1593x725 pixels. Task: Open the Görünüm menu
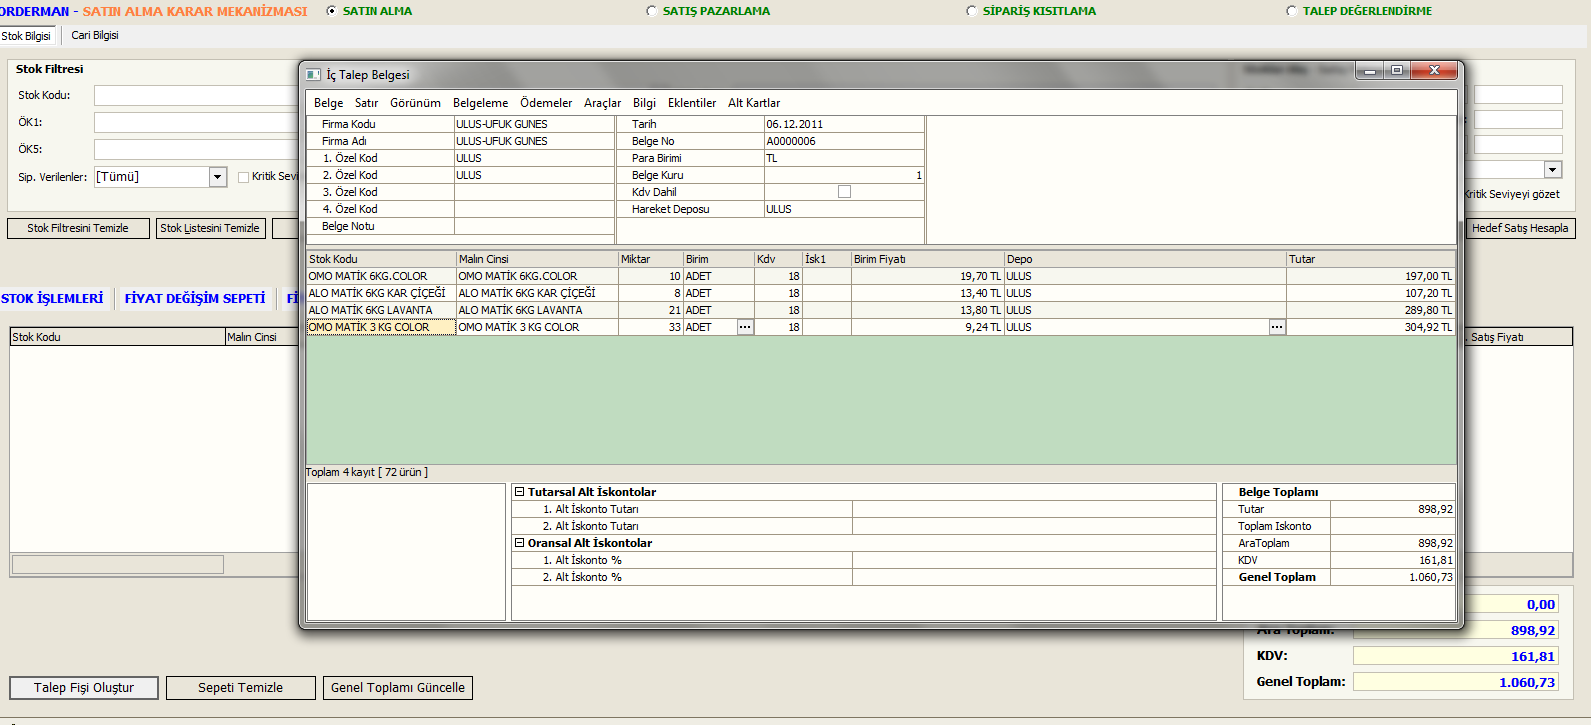(415, 103)
